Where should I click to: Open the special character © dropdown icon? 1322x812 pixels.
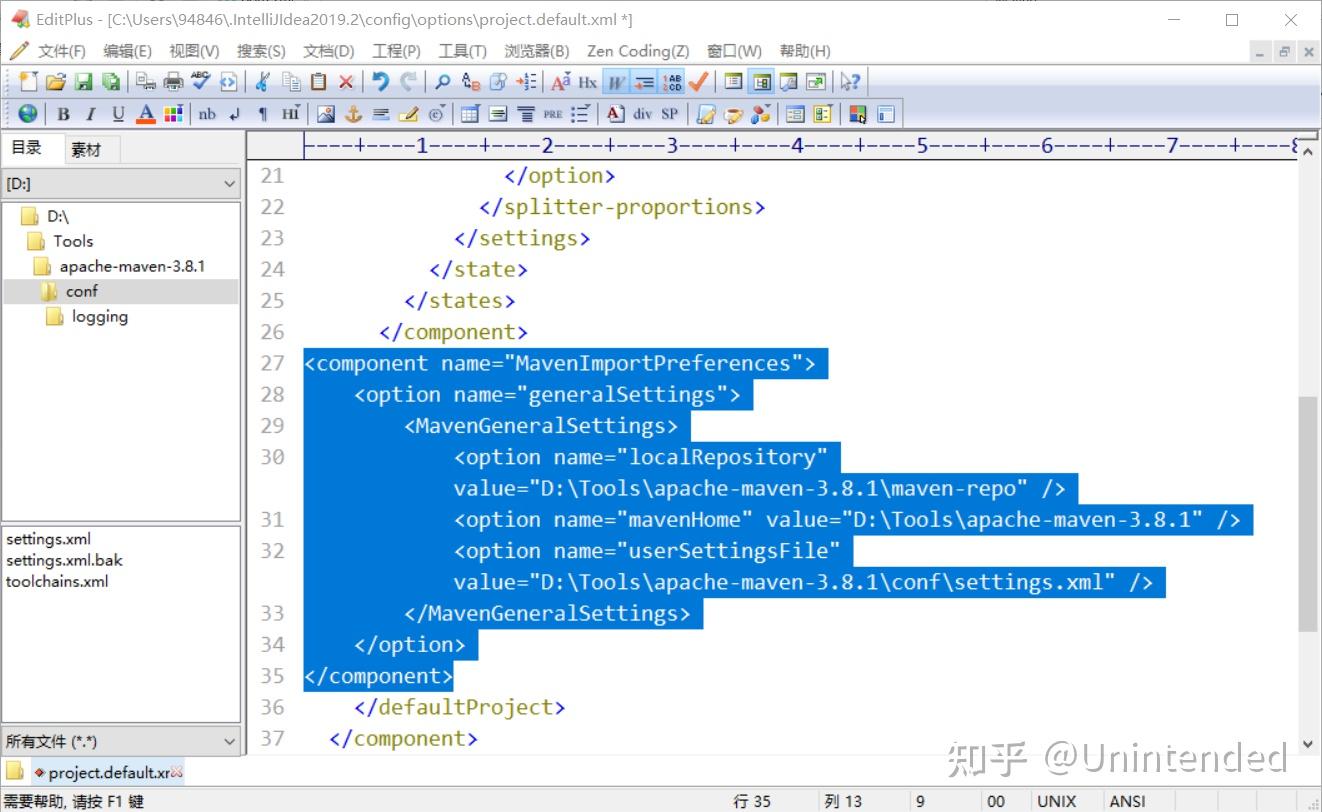[x=437, y=114]
